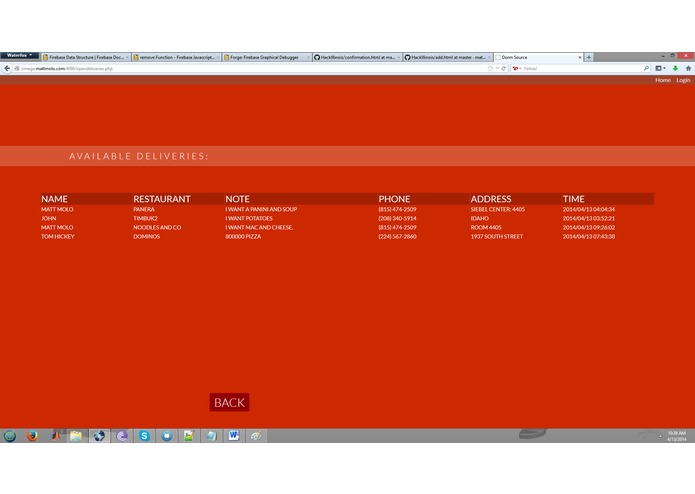Click the ADDRESS column header
The width and height of the screenshot is (695, 494).
[x=491, y=199]
